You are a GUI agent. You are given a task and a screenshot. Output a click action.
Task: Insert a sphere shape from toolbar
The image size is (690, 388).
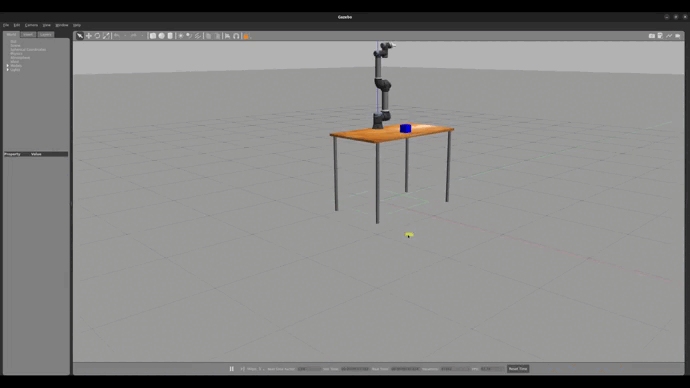(161, 36)
